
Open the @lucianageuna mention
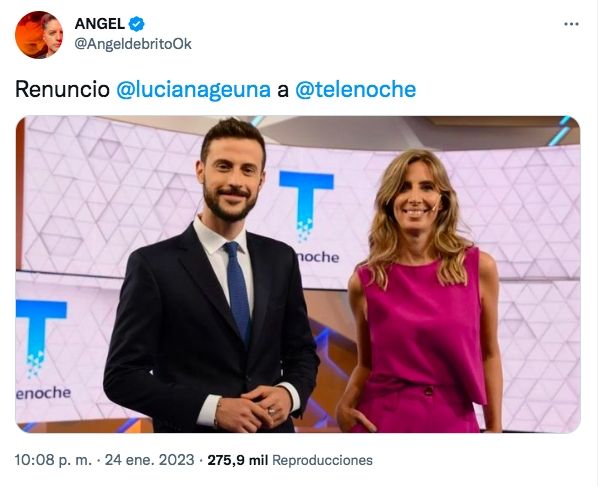point(193,90)
